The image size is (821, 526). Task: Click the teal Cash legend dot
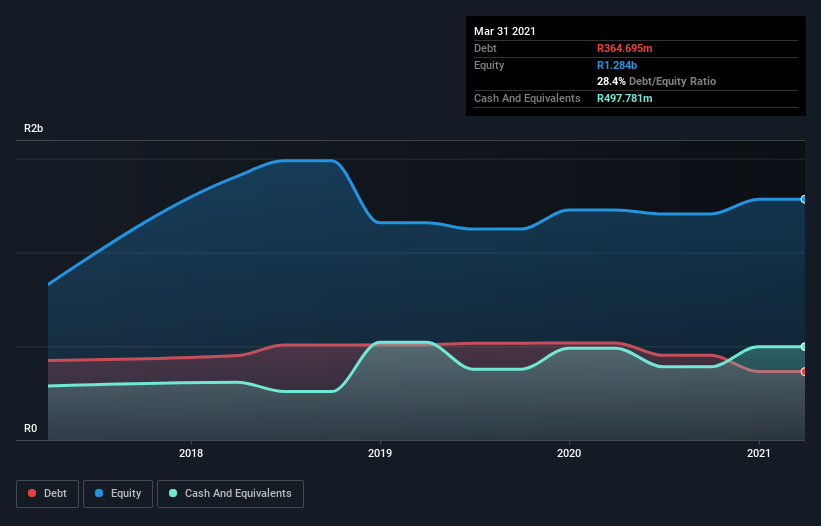tap(173, 493)
